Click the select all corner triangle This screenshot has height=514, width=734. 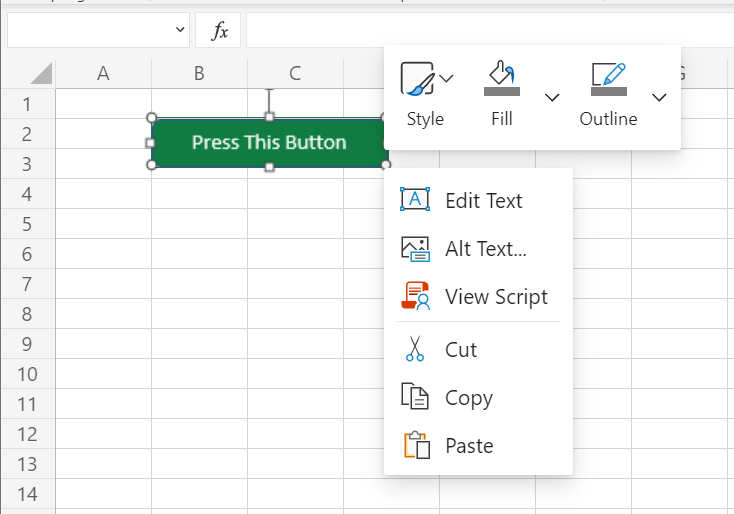(x=40, y=74)
